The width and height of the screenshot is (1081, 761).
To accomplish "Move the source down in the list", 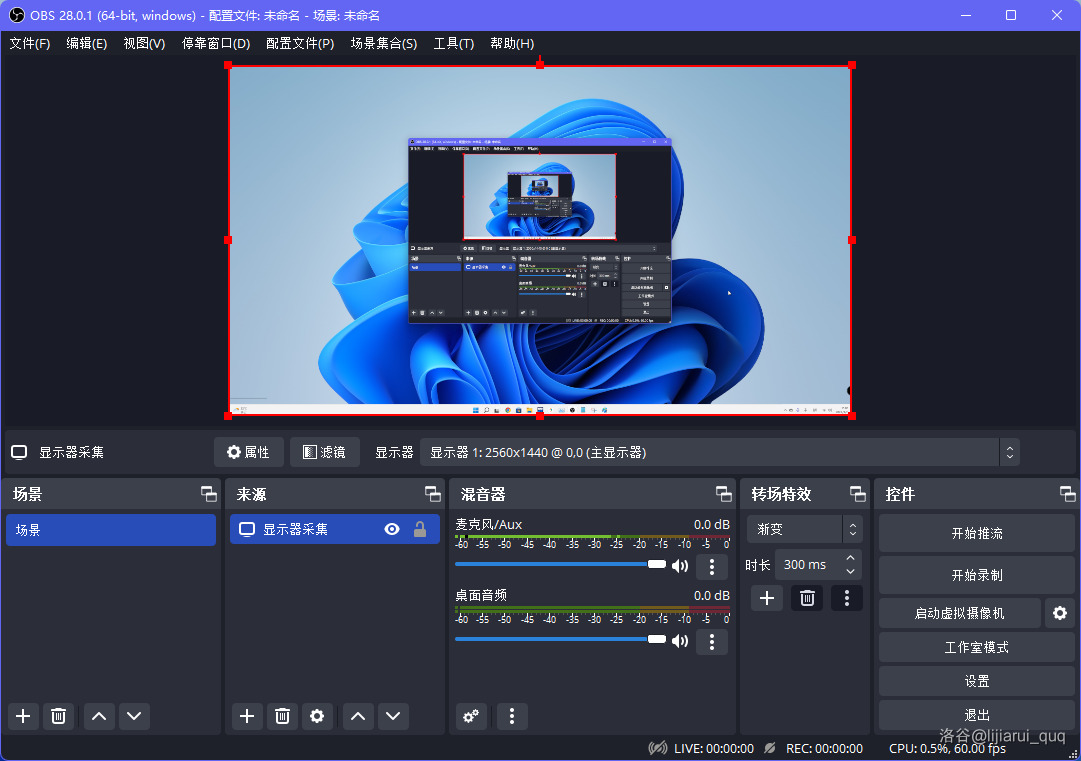I will pos(393,716).
